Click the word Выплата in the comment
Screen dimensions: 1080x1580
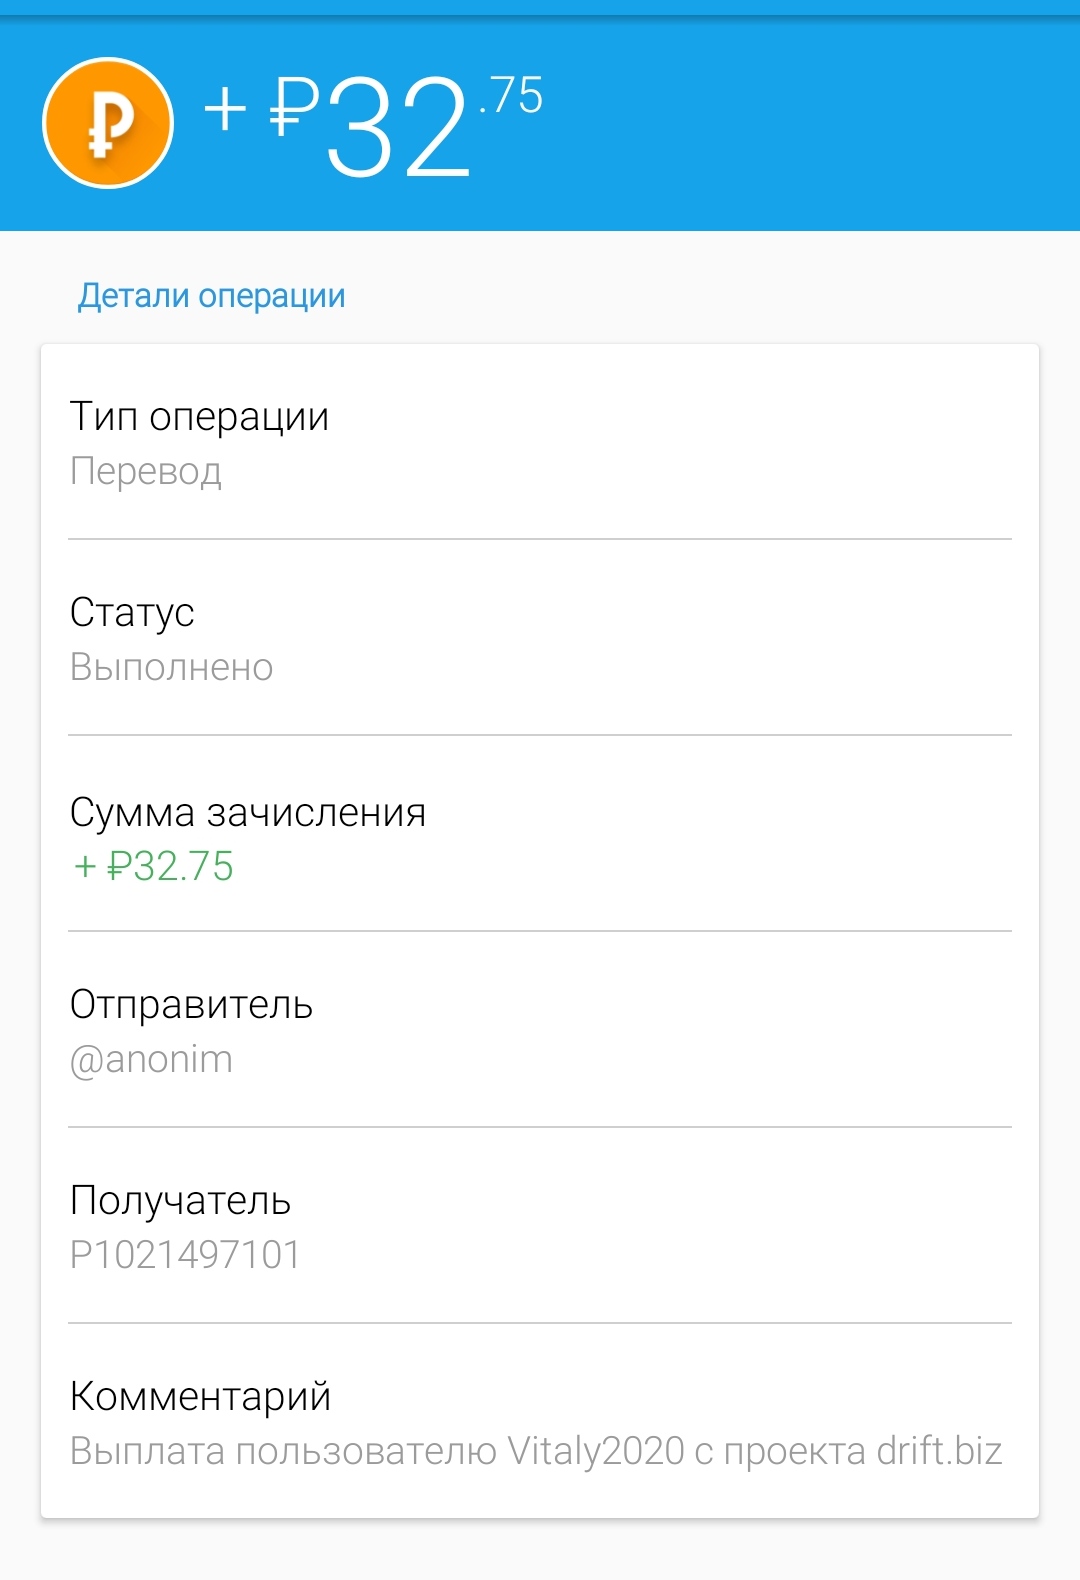coord(147,1451)
